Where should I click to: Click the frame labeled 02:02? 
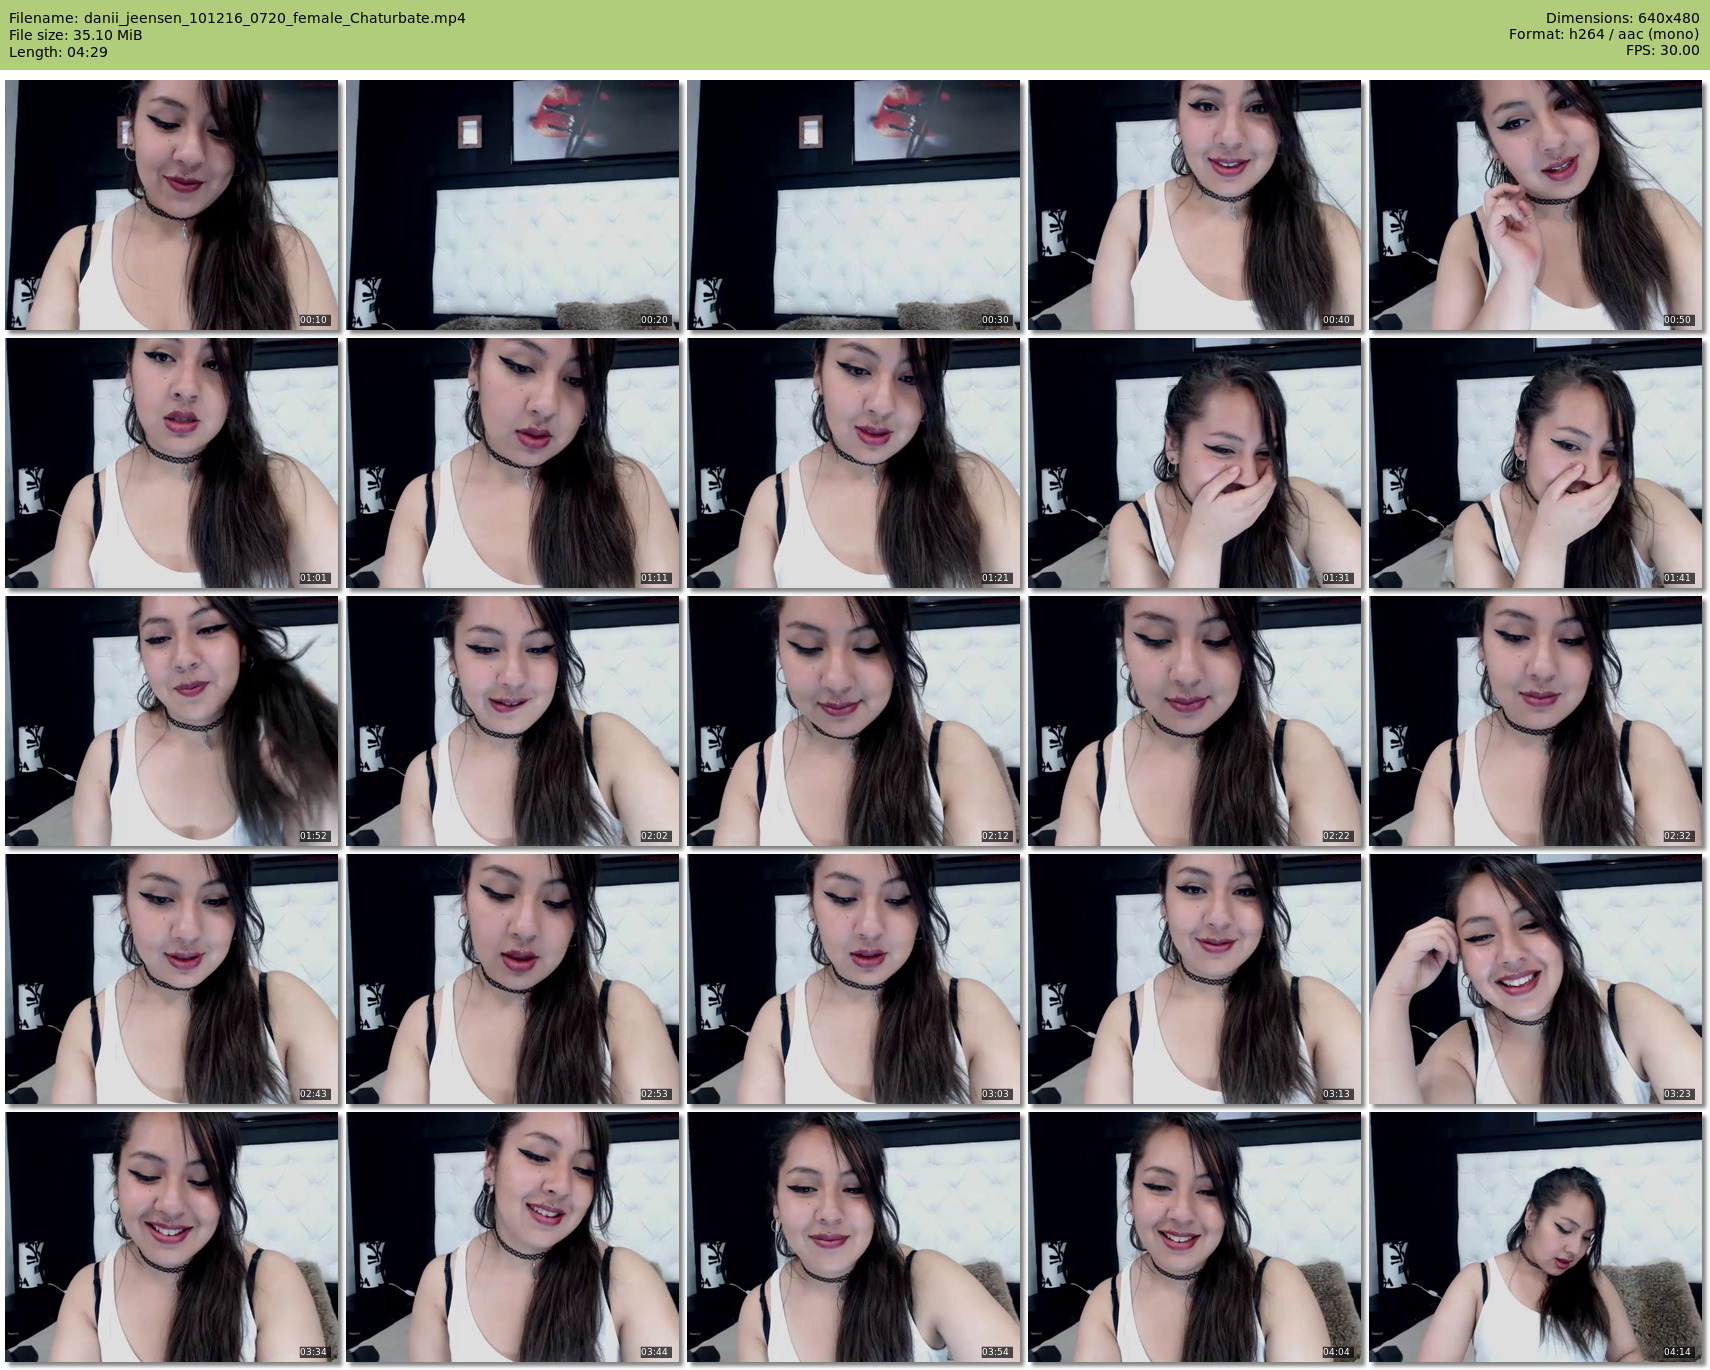(513, 721)
